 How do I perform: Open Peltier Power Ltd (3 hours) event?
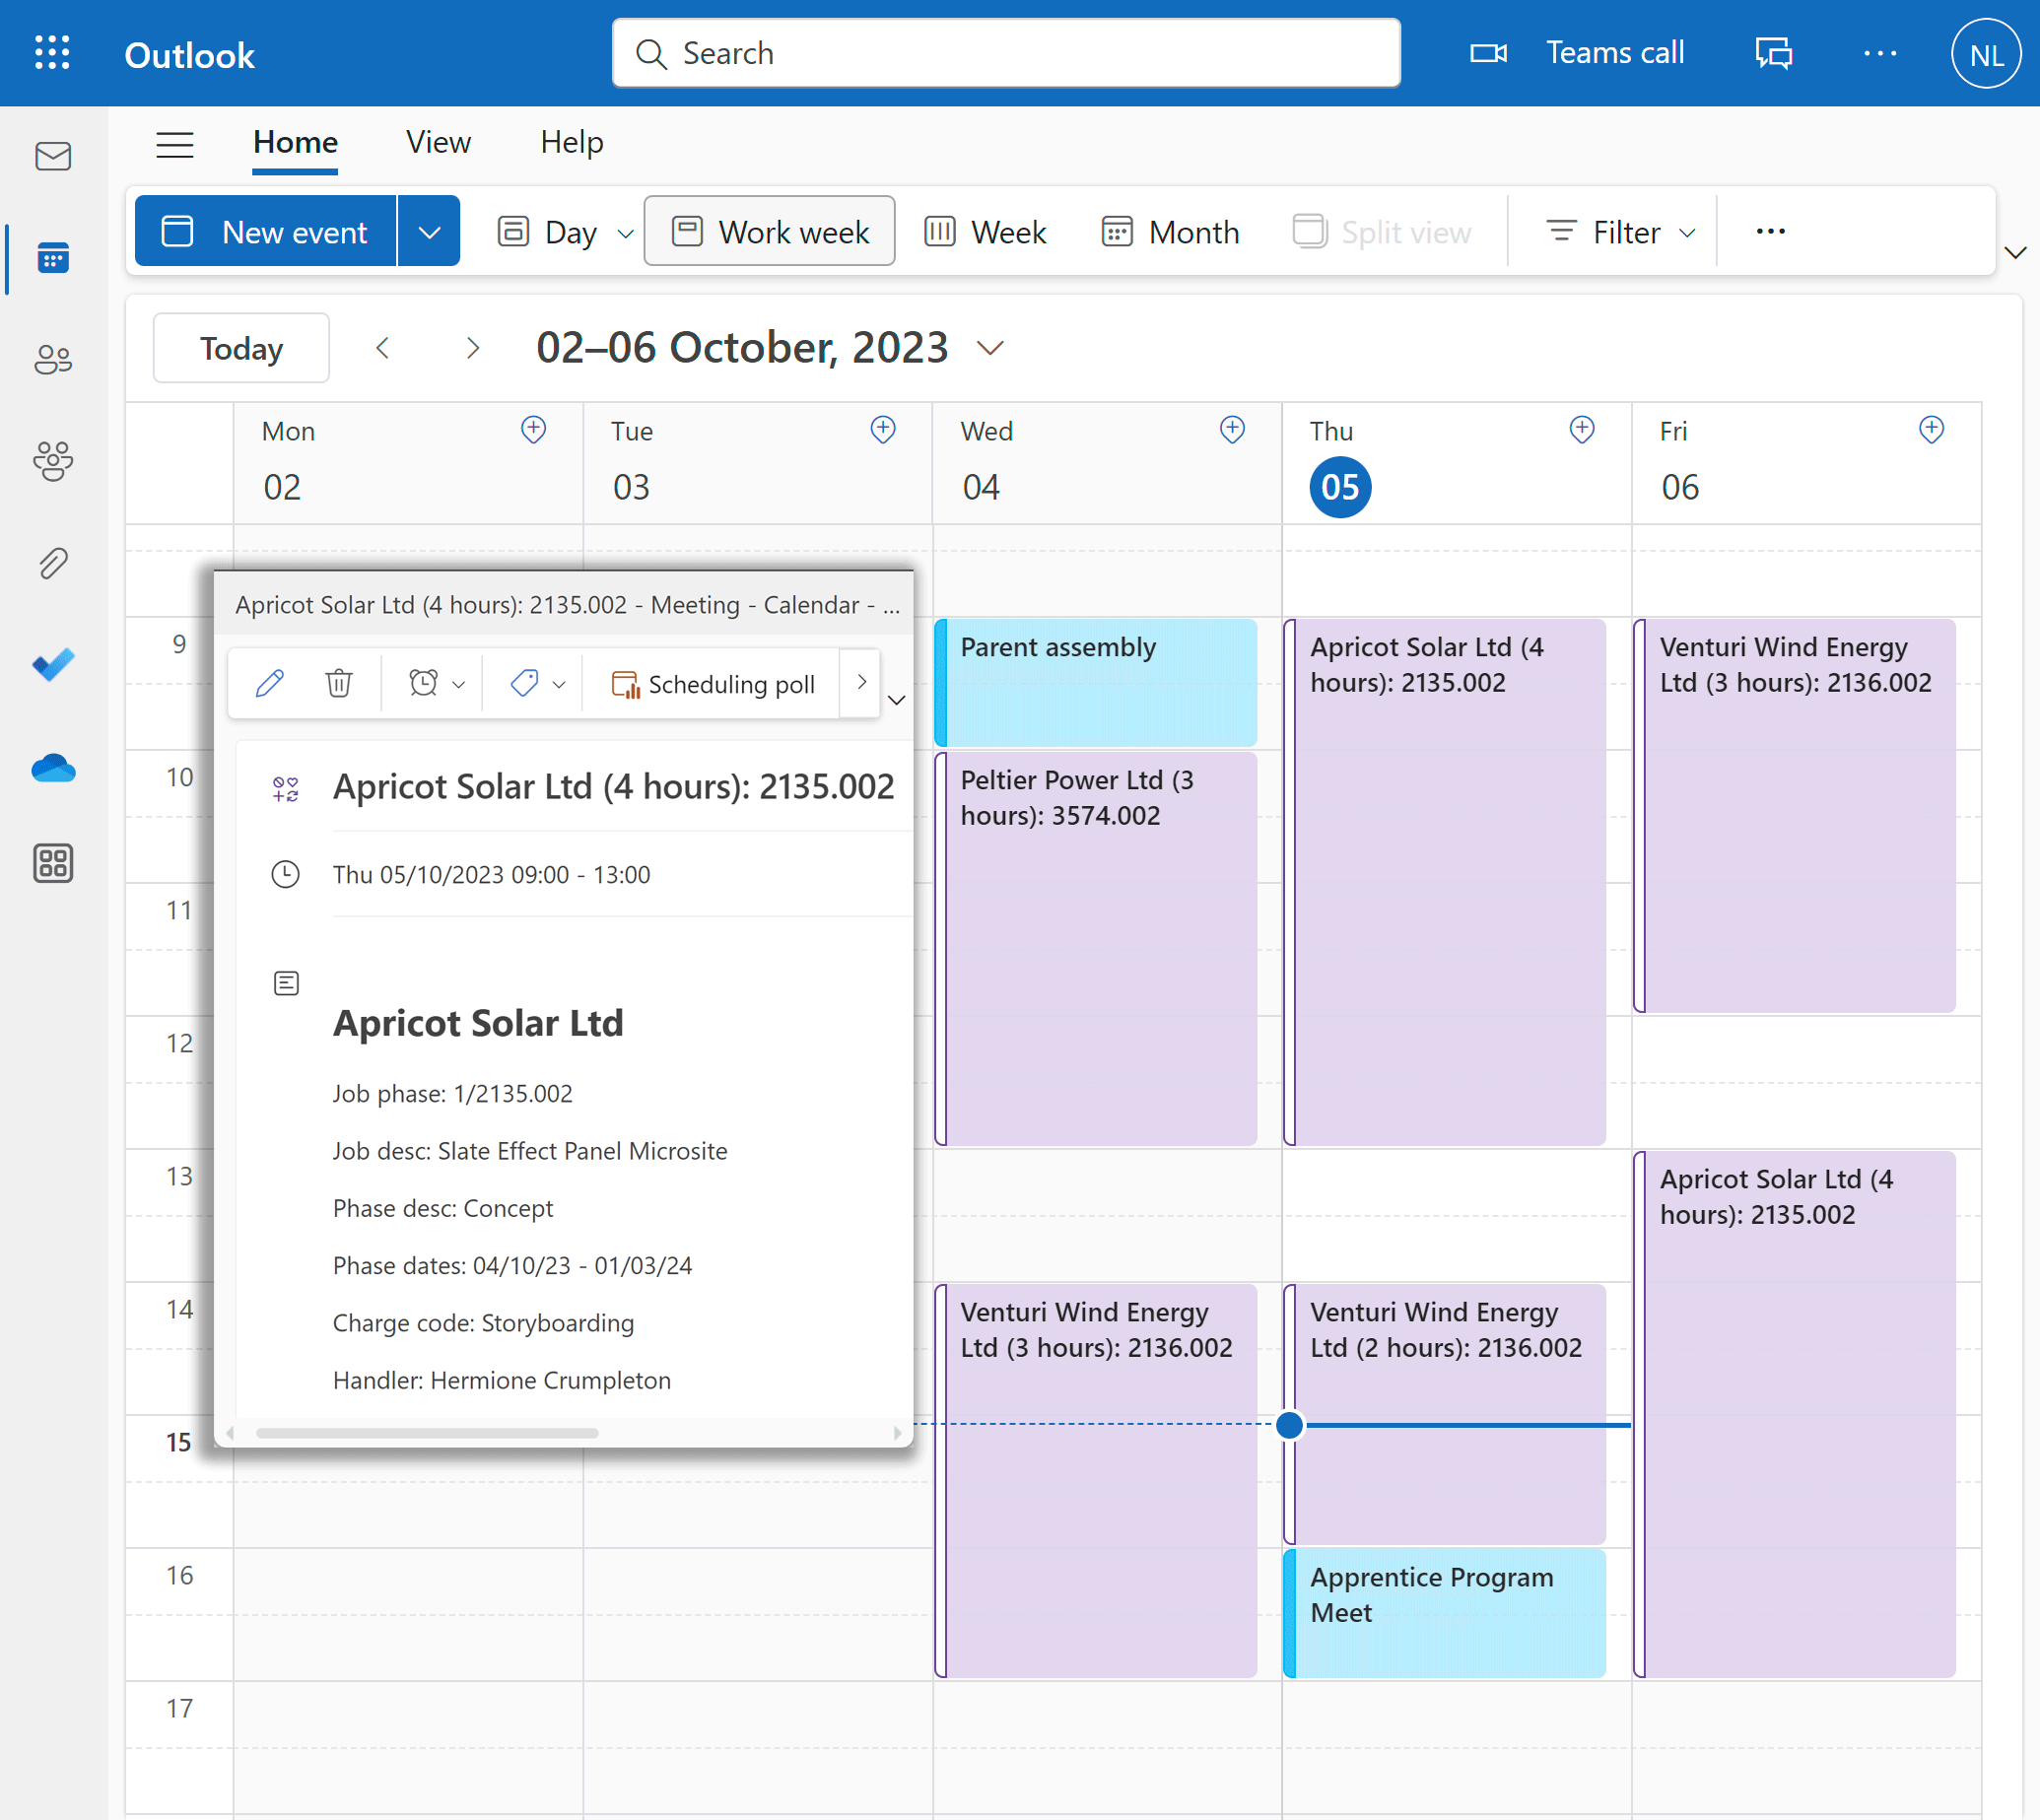(x=1096, y=948)
